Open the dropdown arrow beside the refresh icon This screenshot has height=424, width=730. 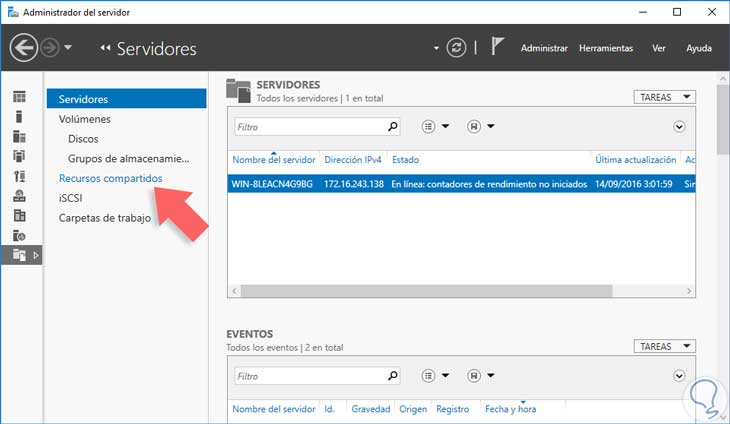pos(436,48)
